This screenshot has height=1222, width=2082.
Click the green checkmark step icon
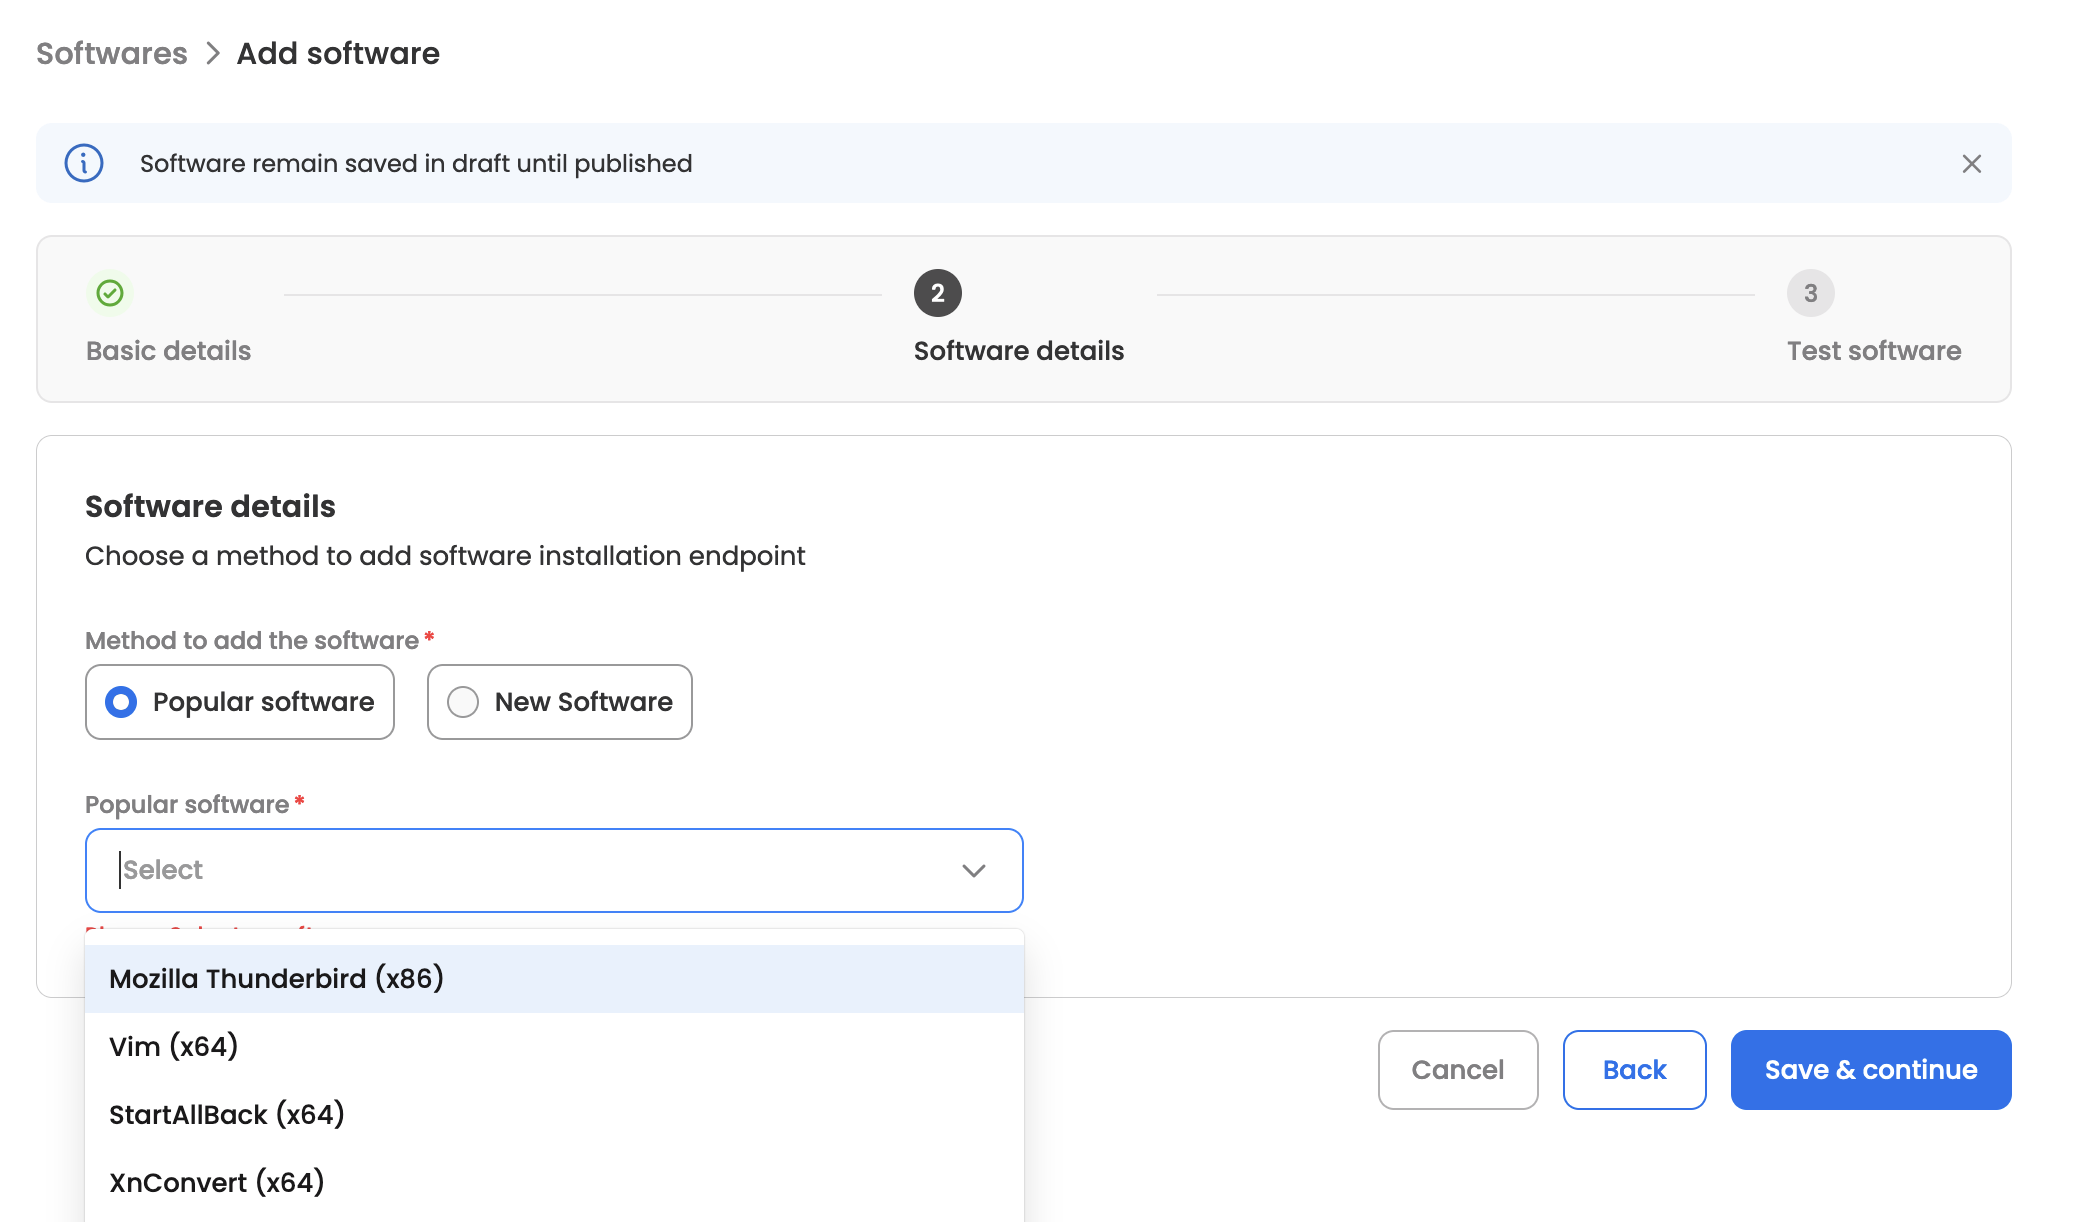click(x=110, y=293)
